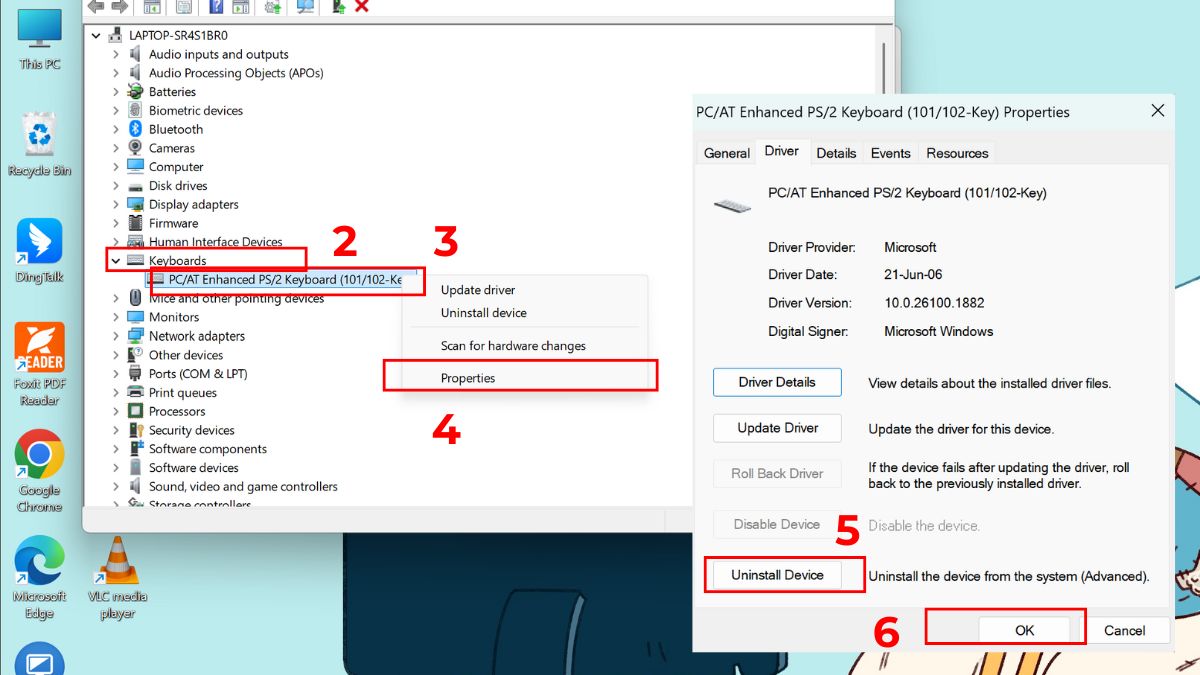Click the Print queues category icon
Image resolution: width=1200 pixels, height=675 pixels.
(136, 393)
